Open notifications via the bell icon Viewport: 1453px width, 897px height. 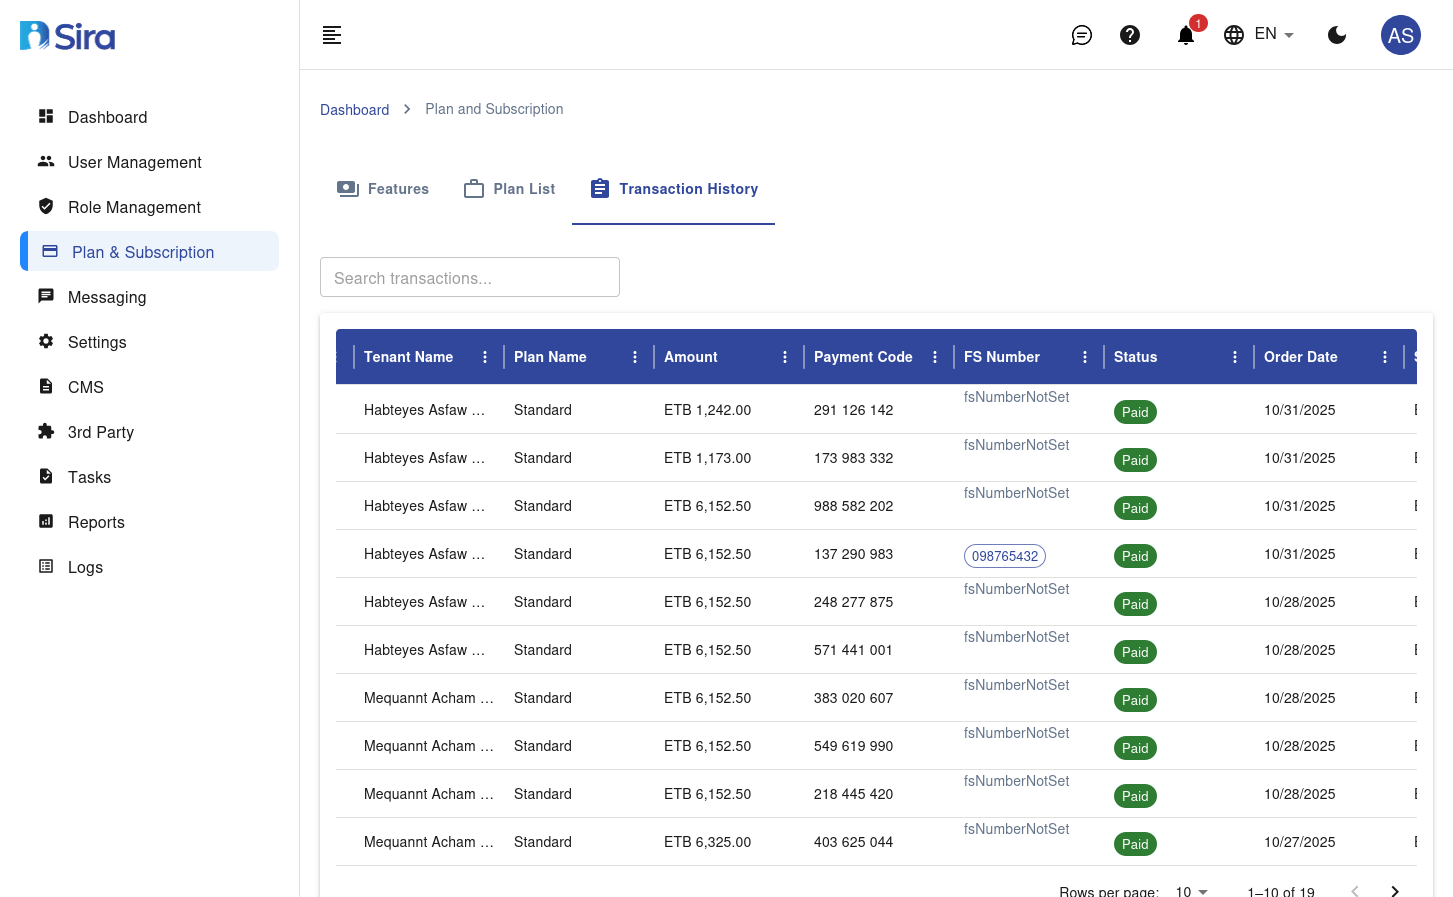click(1185, 35)
